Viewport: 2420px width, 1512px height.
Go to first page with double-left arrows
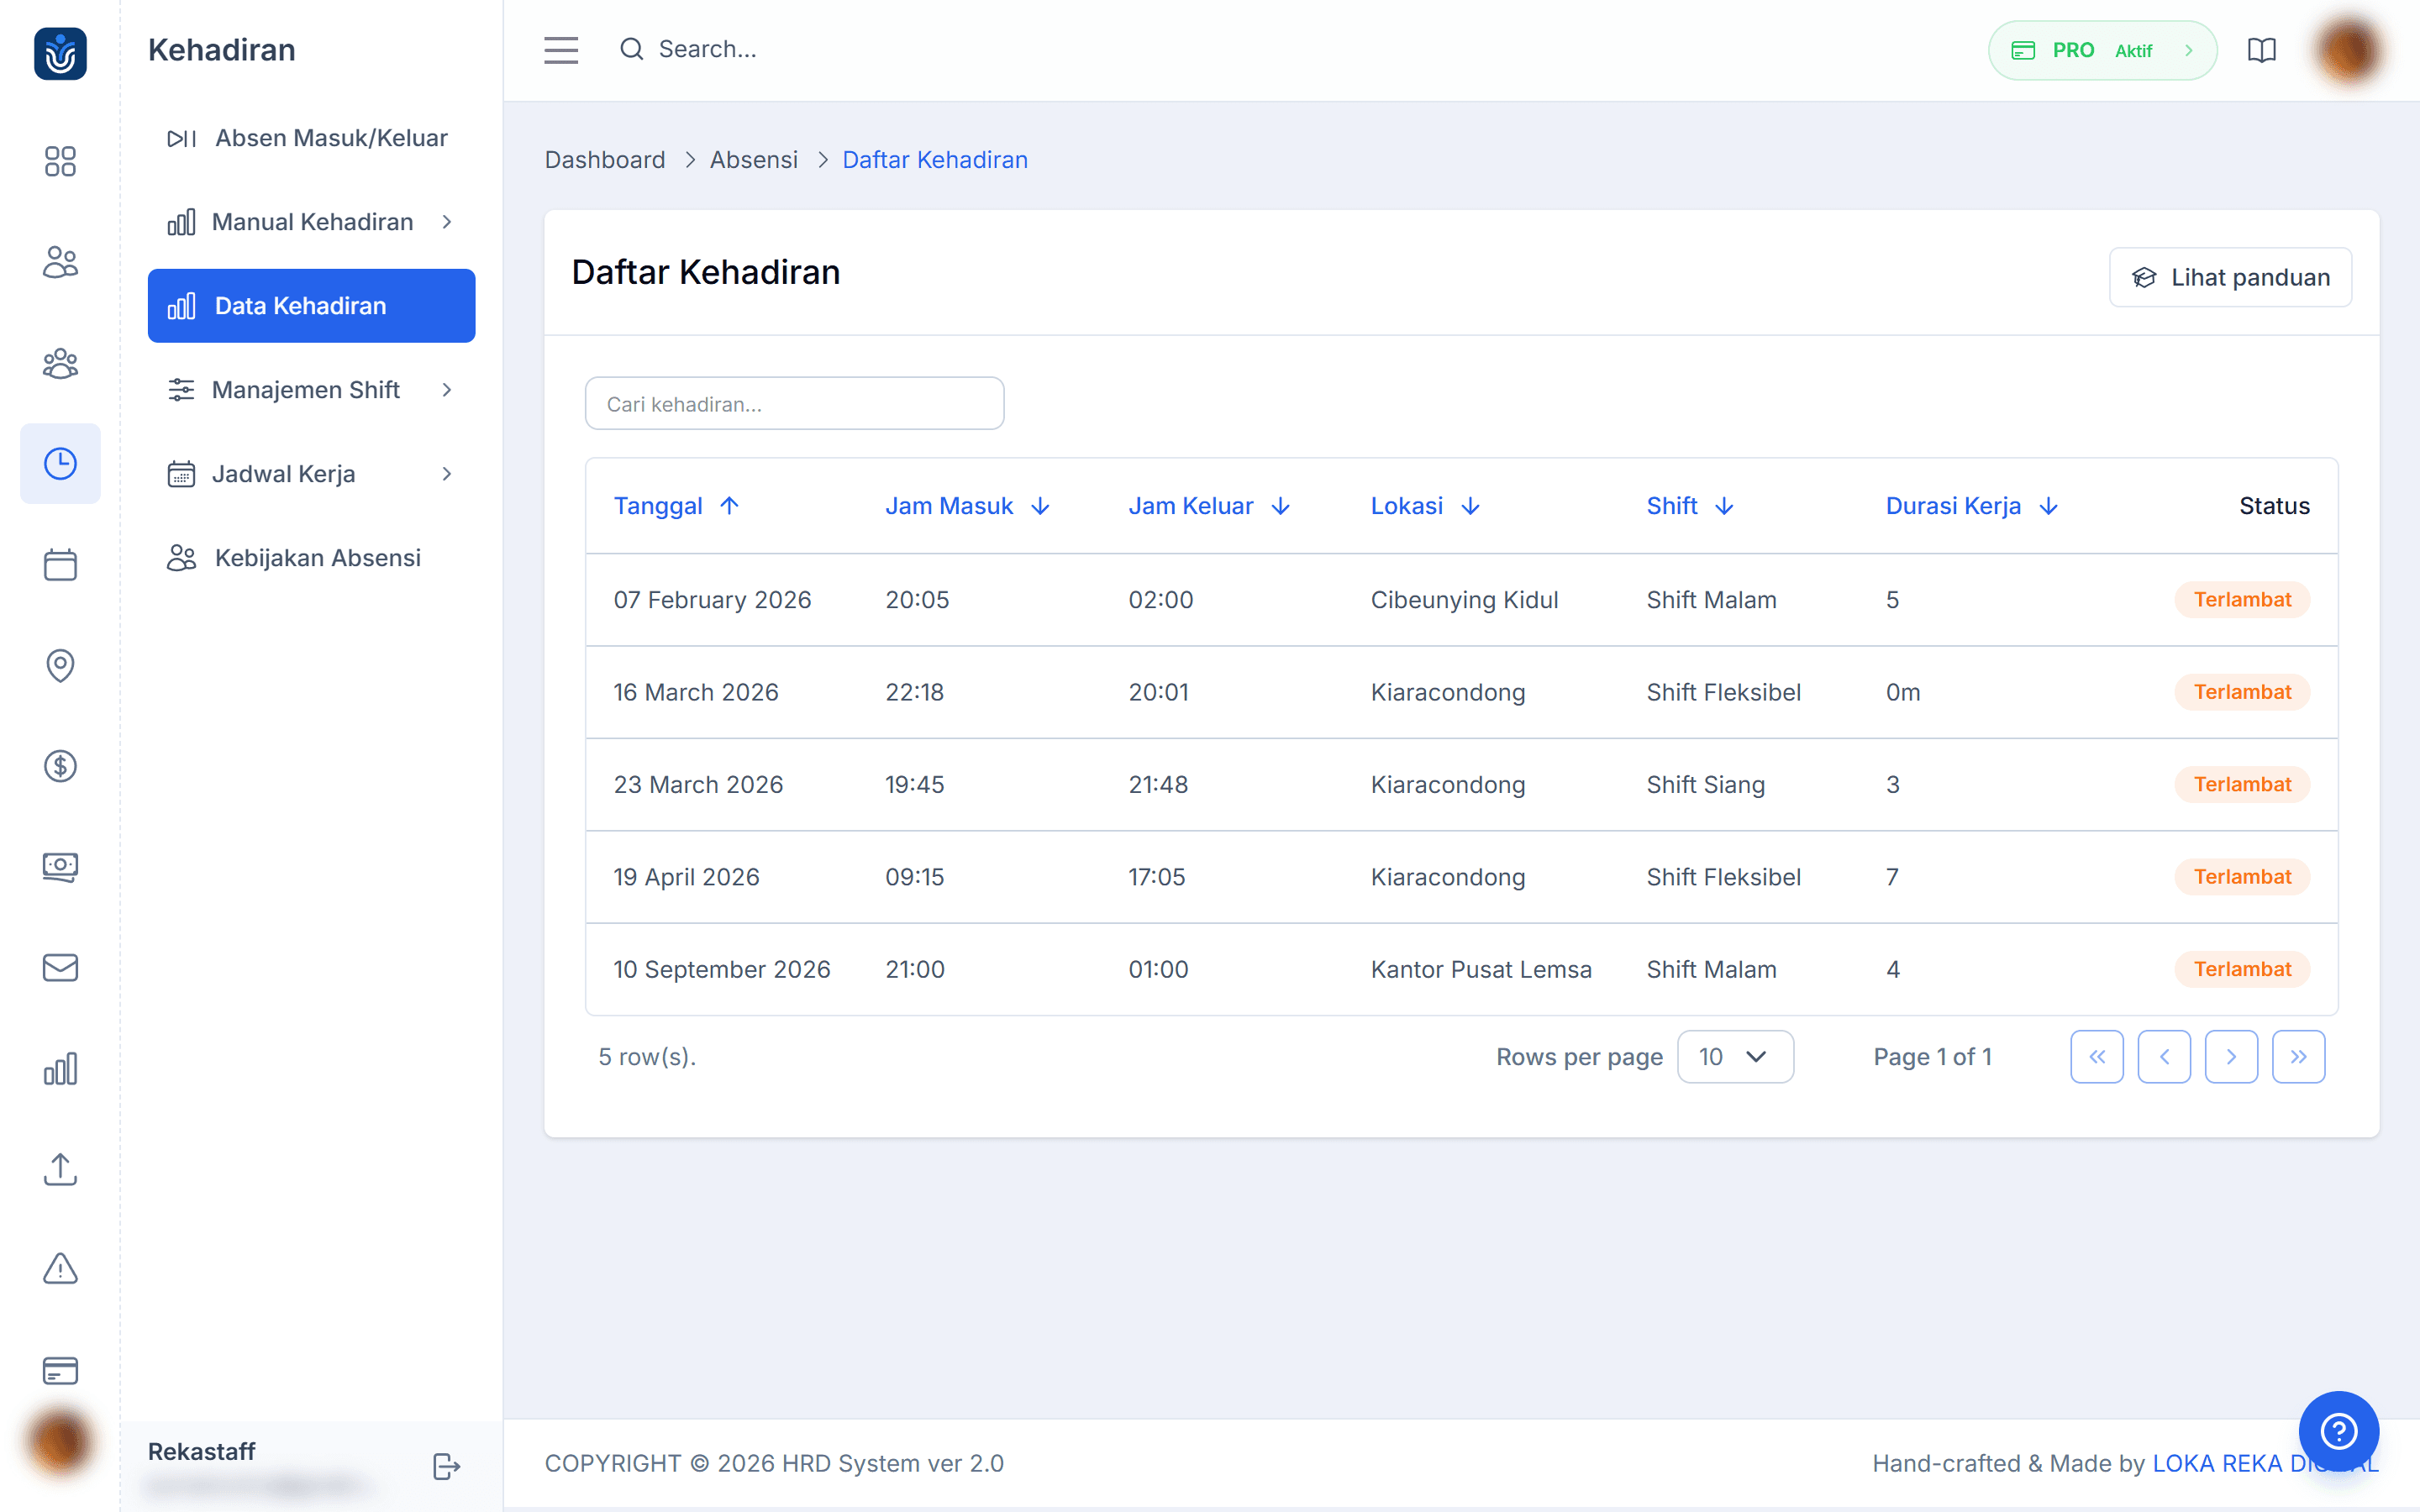pos(2097,1057)
